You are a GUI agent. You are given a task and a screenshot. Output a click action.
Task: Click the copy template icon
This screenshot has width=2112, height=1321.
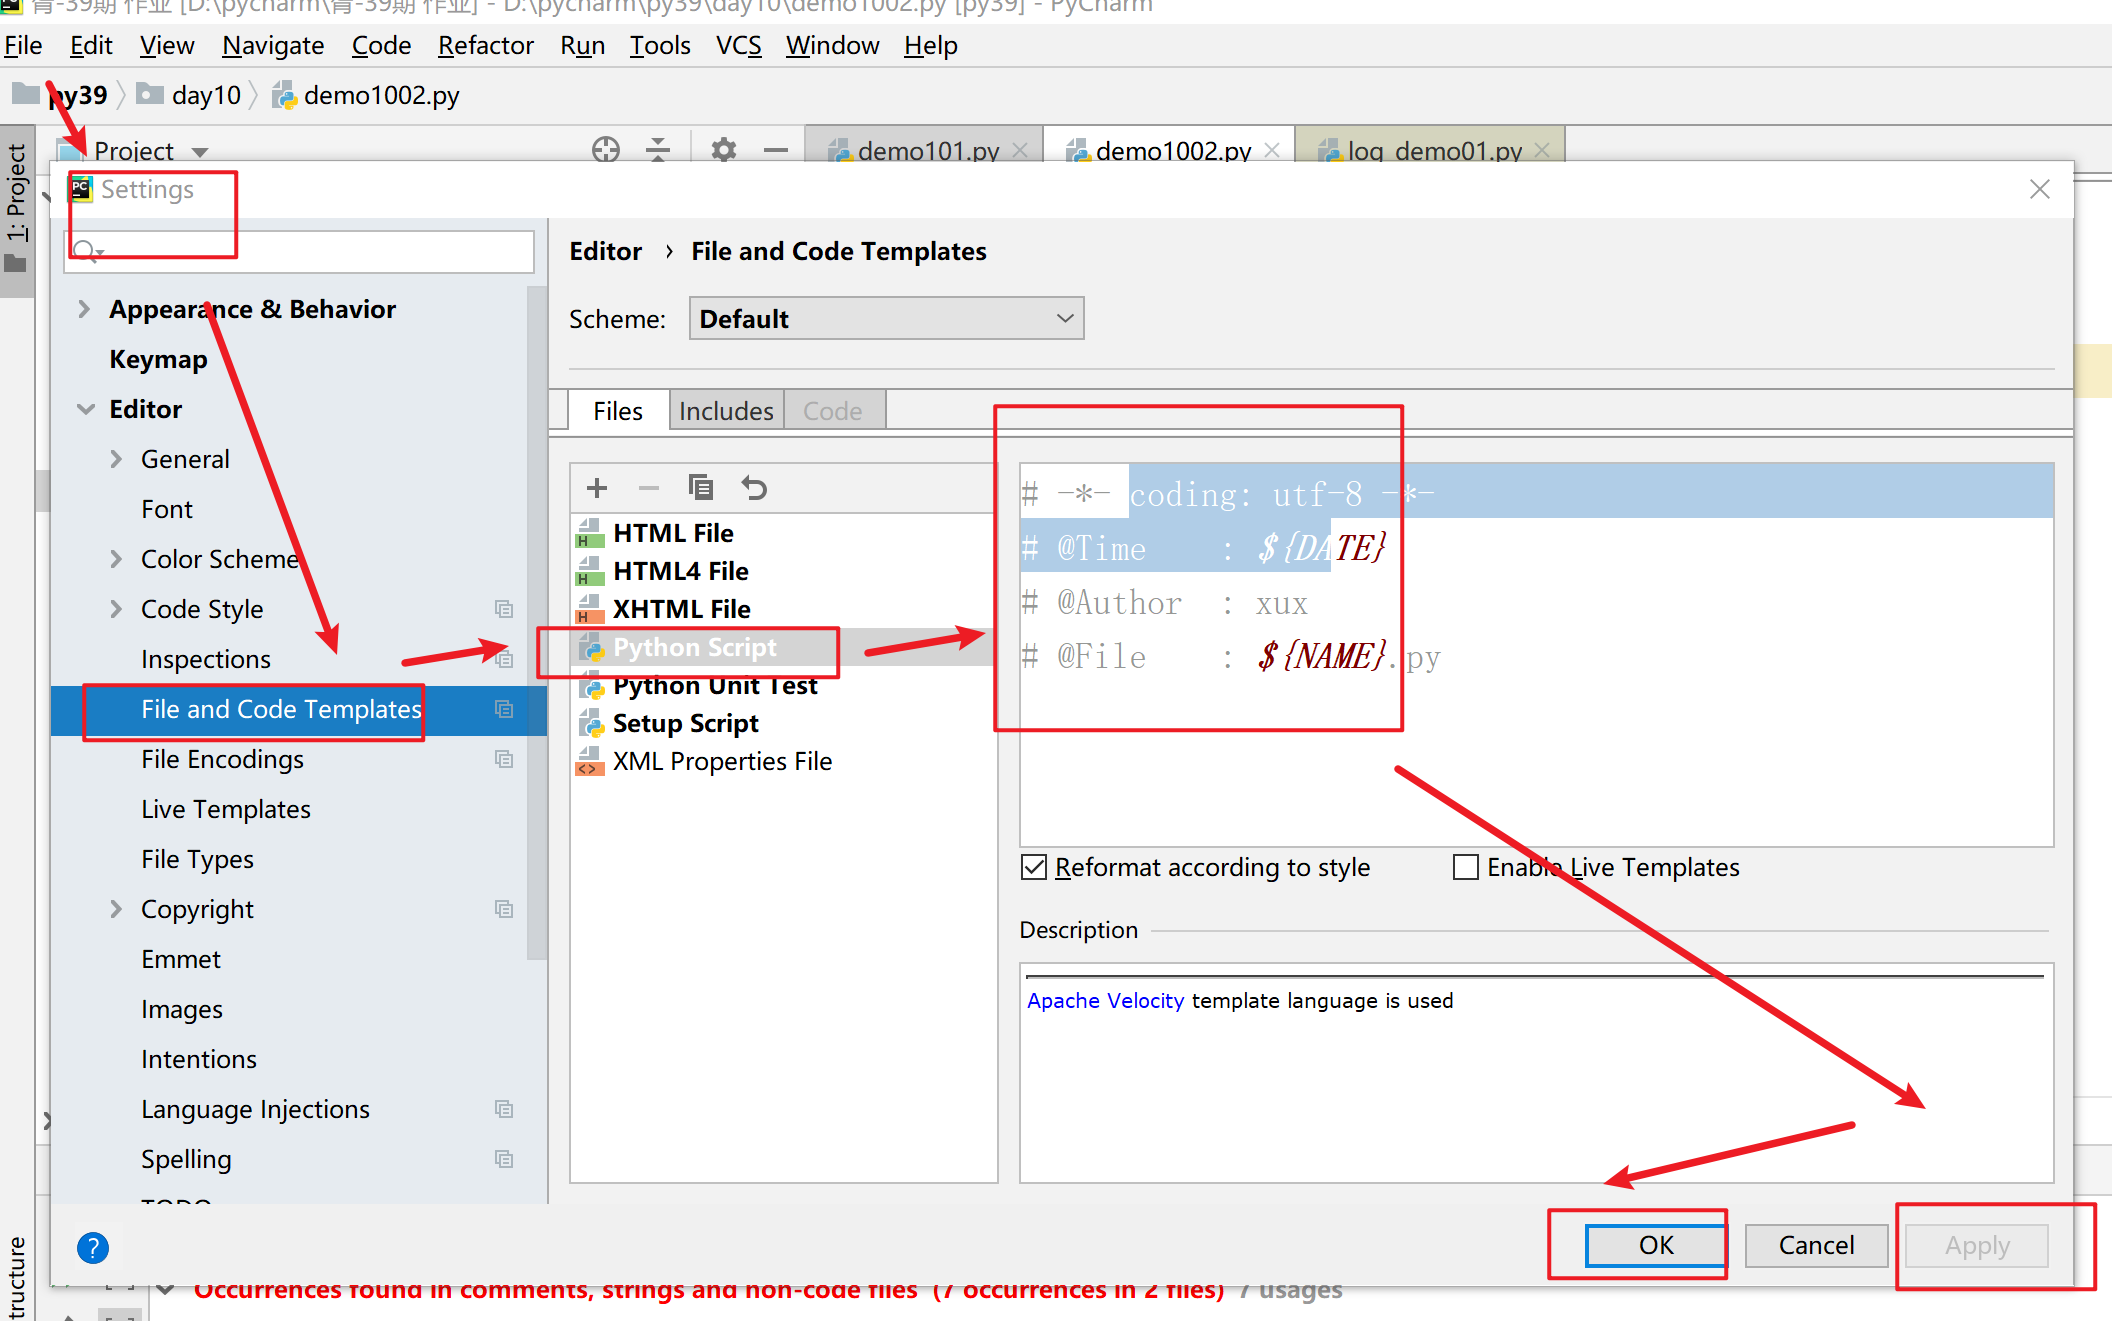tap(701, 488)
